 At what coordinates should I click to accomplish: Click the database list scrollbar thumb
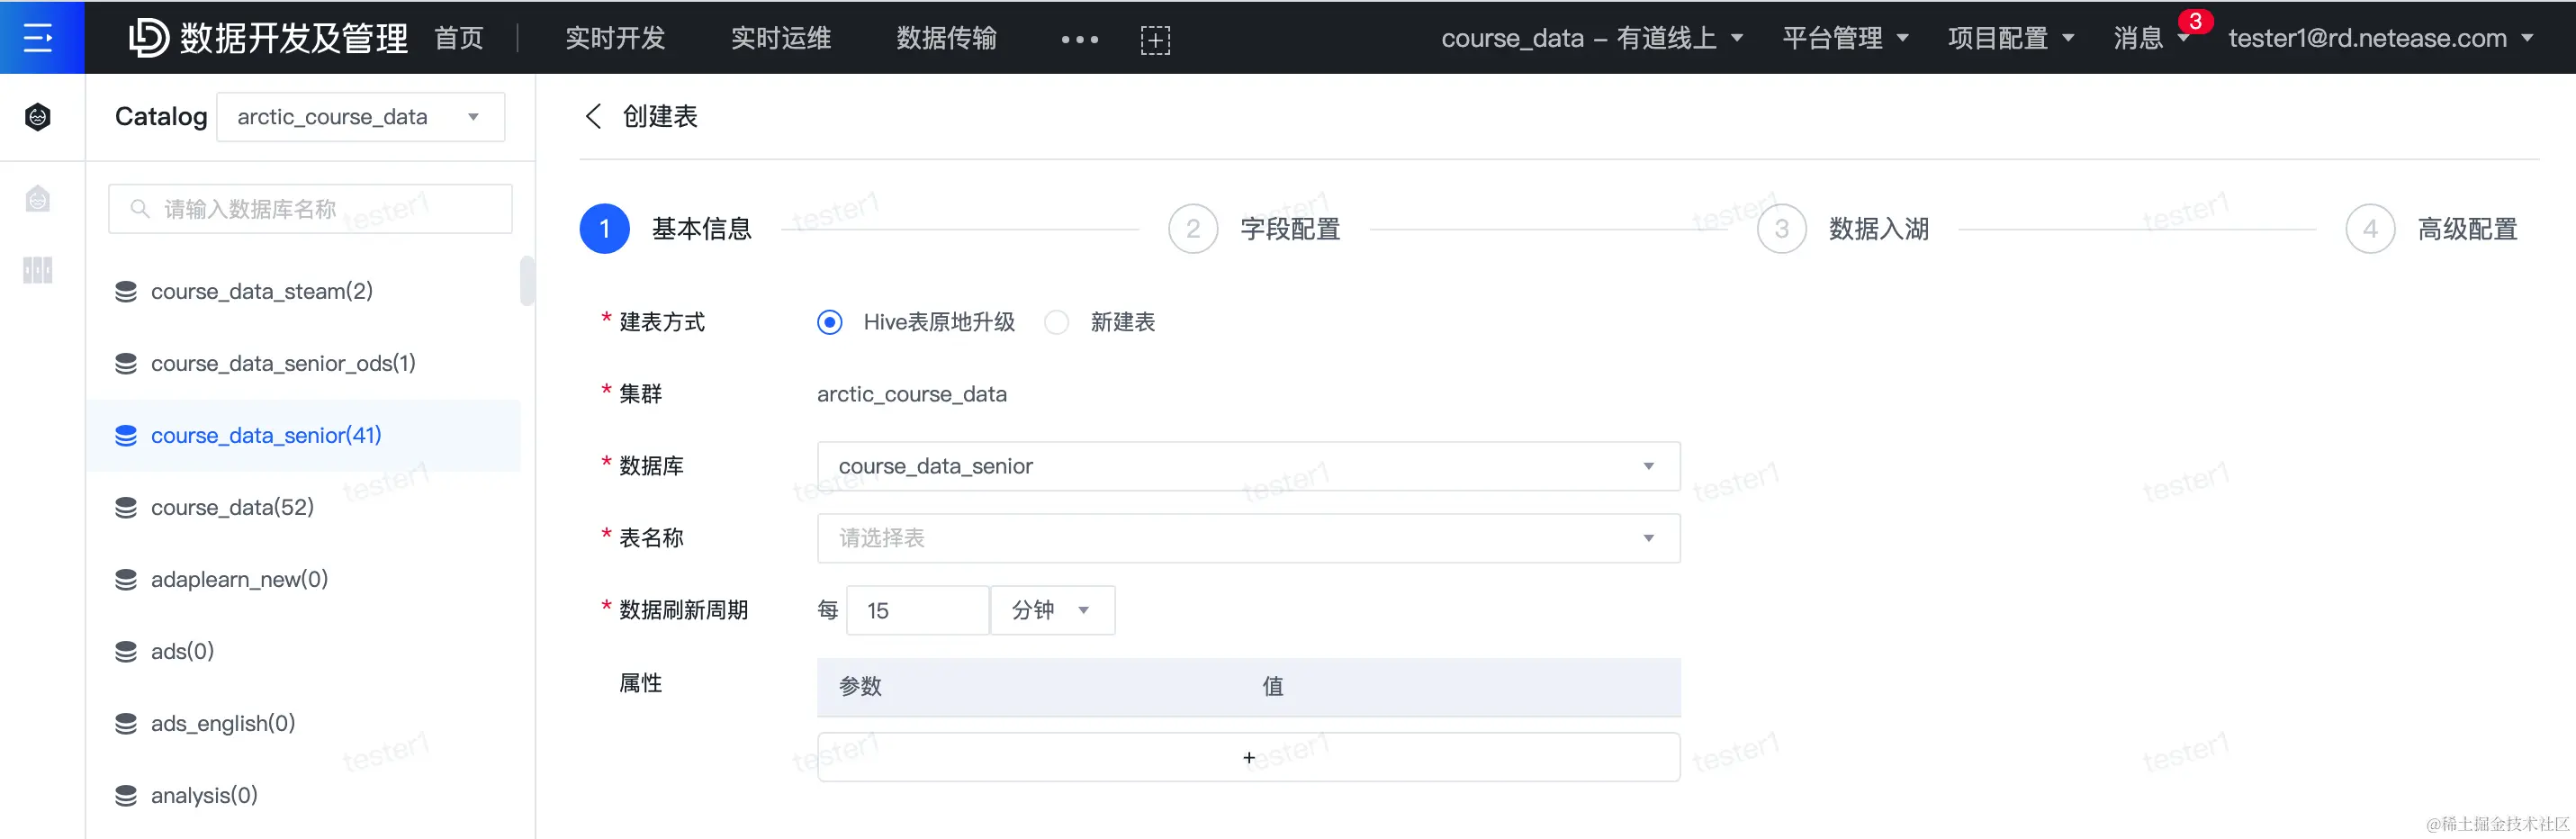tap(527, 280)
